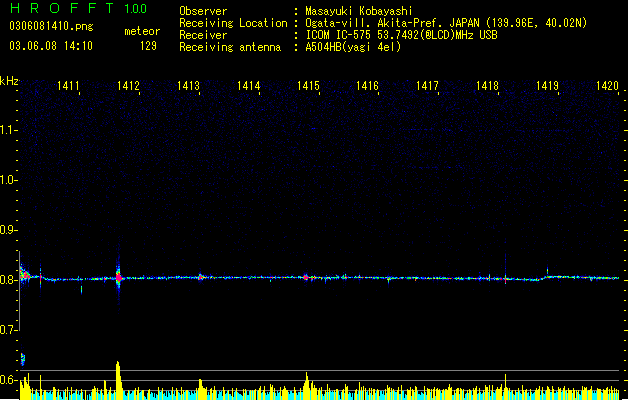Click the 'Receiving Location' field label
The height and width of the screenshot is (400, 629).
click(x=233, y=23)
